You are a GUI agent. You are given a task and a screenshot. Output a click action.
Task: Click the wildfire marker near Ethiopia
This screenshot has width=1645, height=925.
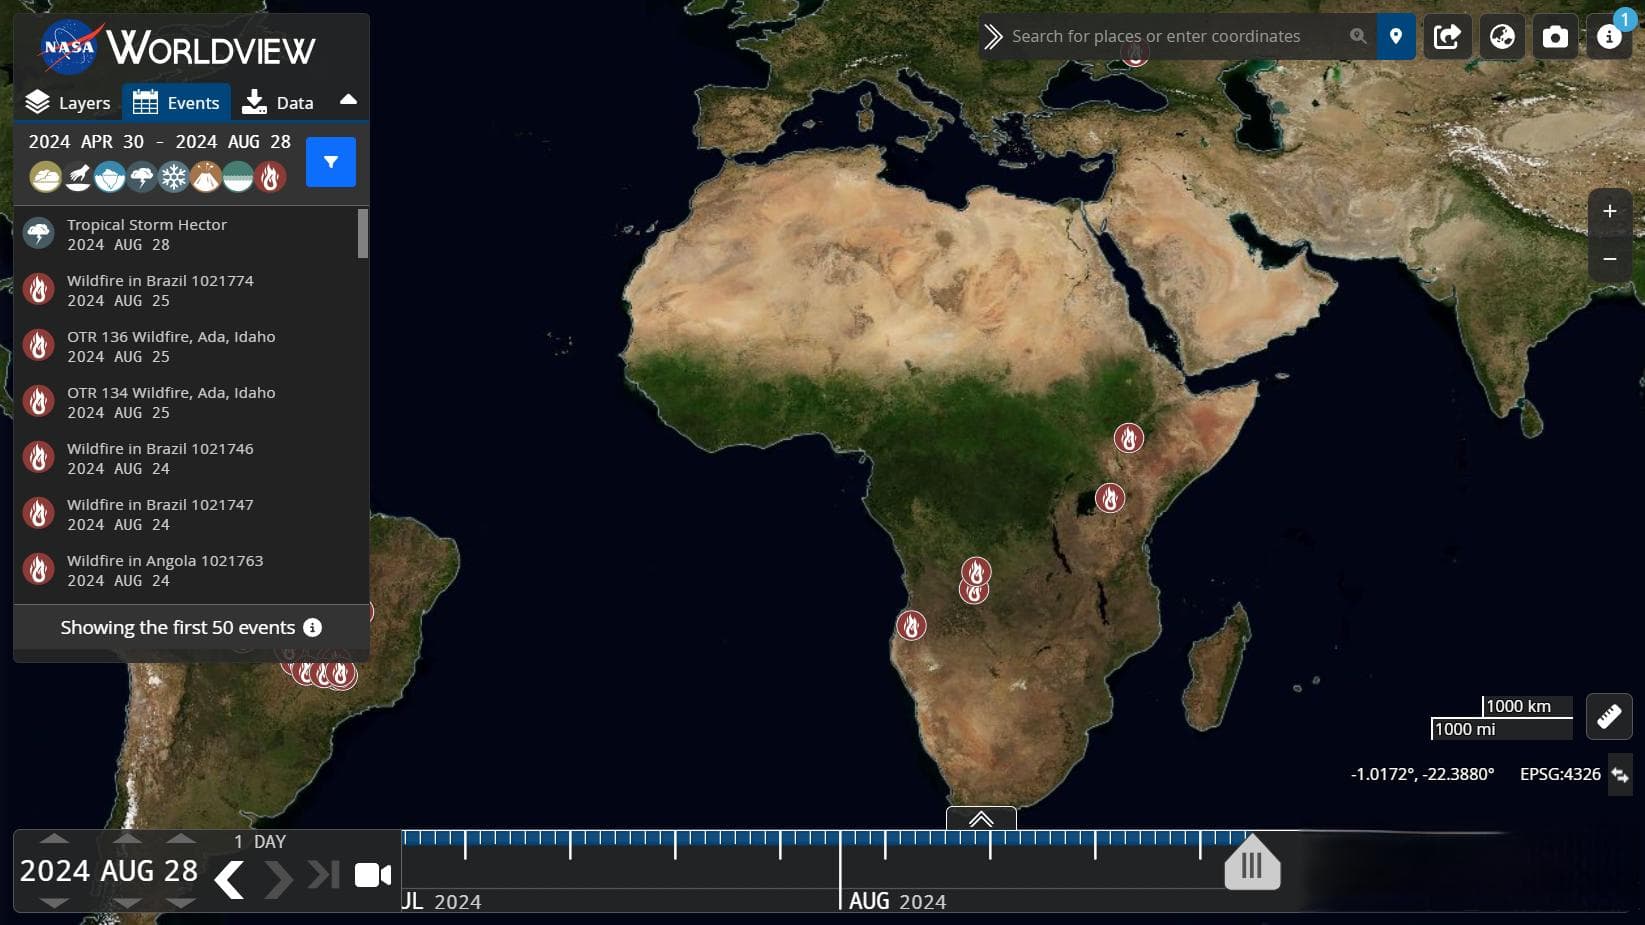pyautogui.click(x=1129, y=437)
